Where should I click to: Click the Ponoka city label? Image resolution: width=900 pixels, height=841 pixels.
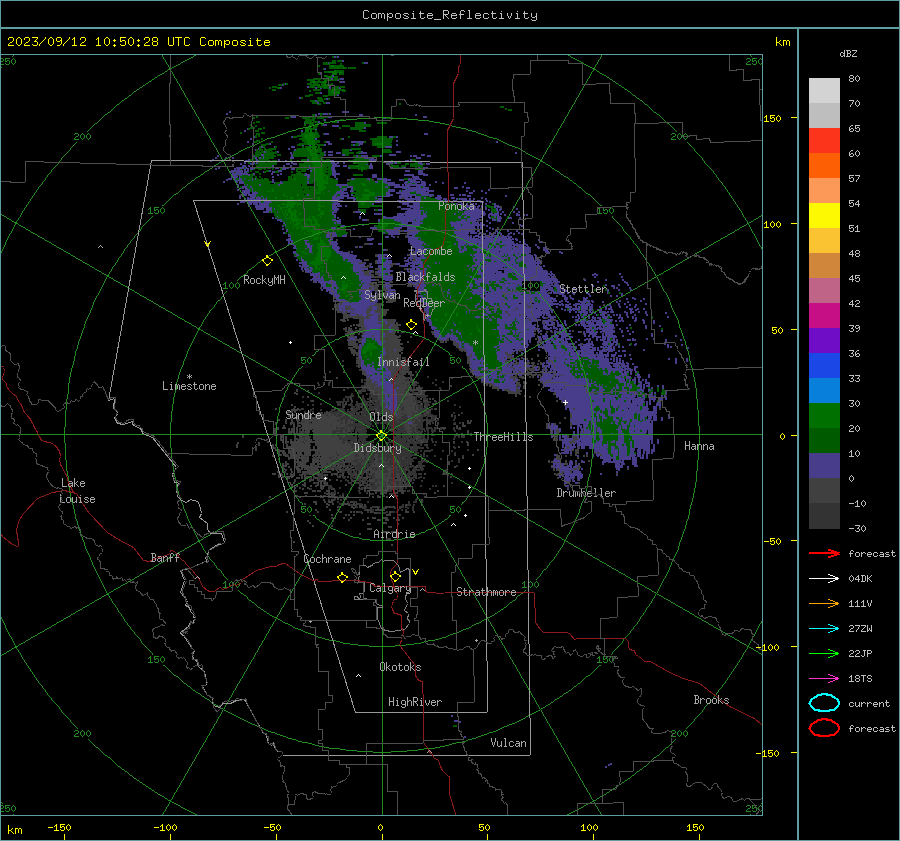(456, 206)
